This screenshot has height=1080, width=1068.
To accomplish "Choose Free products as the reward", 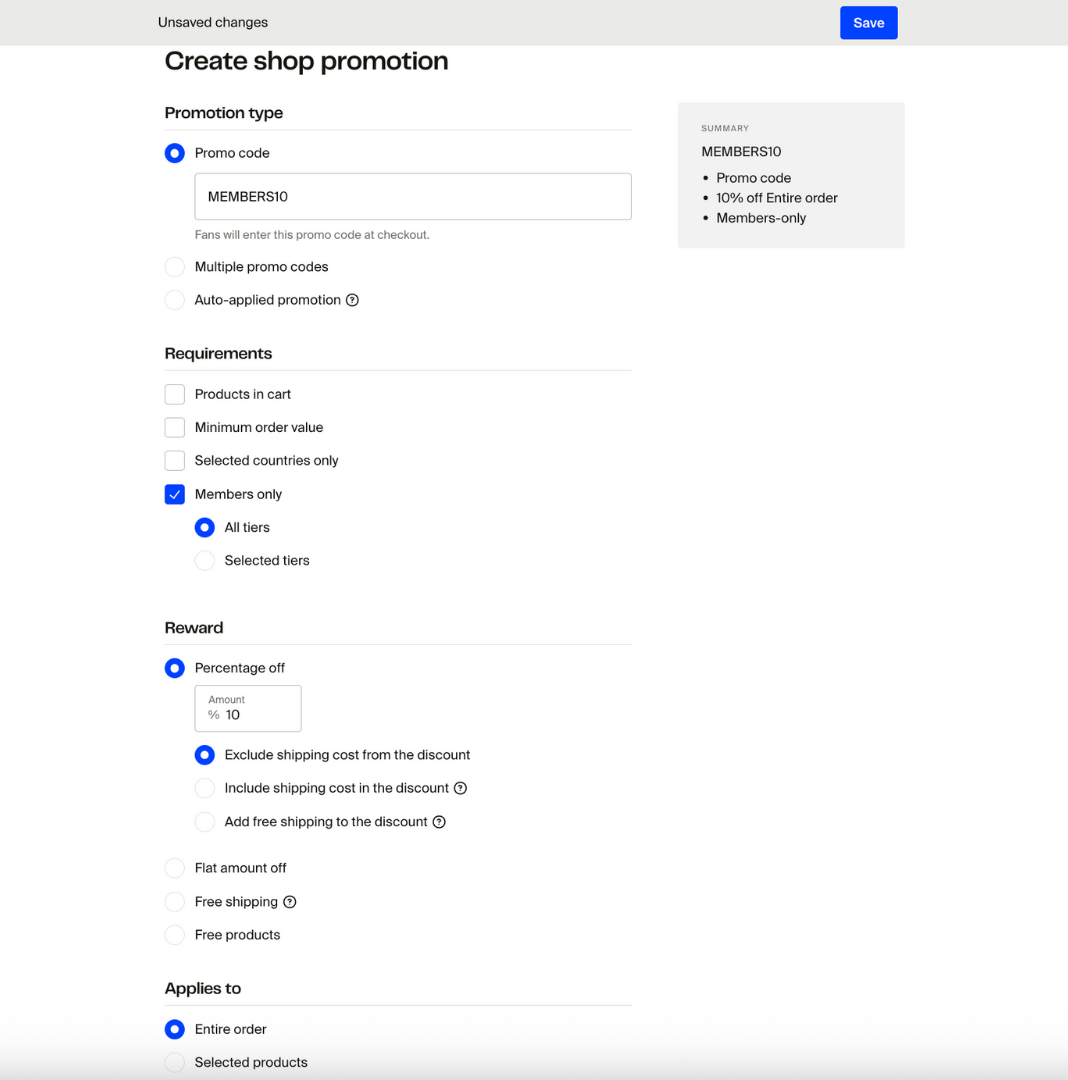I will pos(175,935).
